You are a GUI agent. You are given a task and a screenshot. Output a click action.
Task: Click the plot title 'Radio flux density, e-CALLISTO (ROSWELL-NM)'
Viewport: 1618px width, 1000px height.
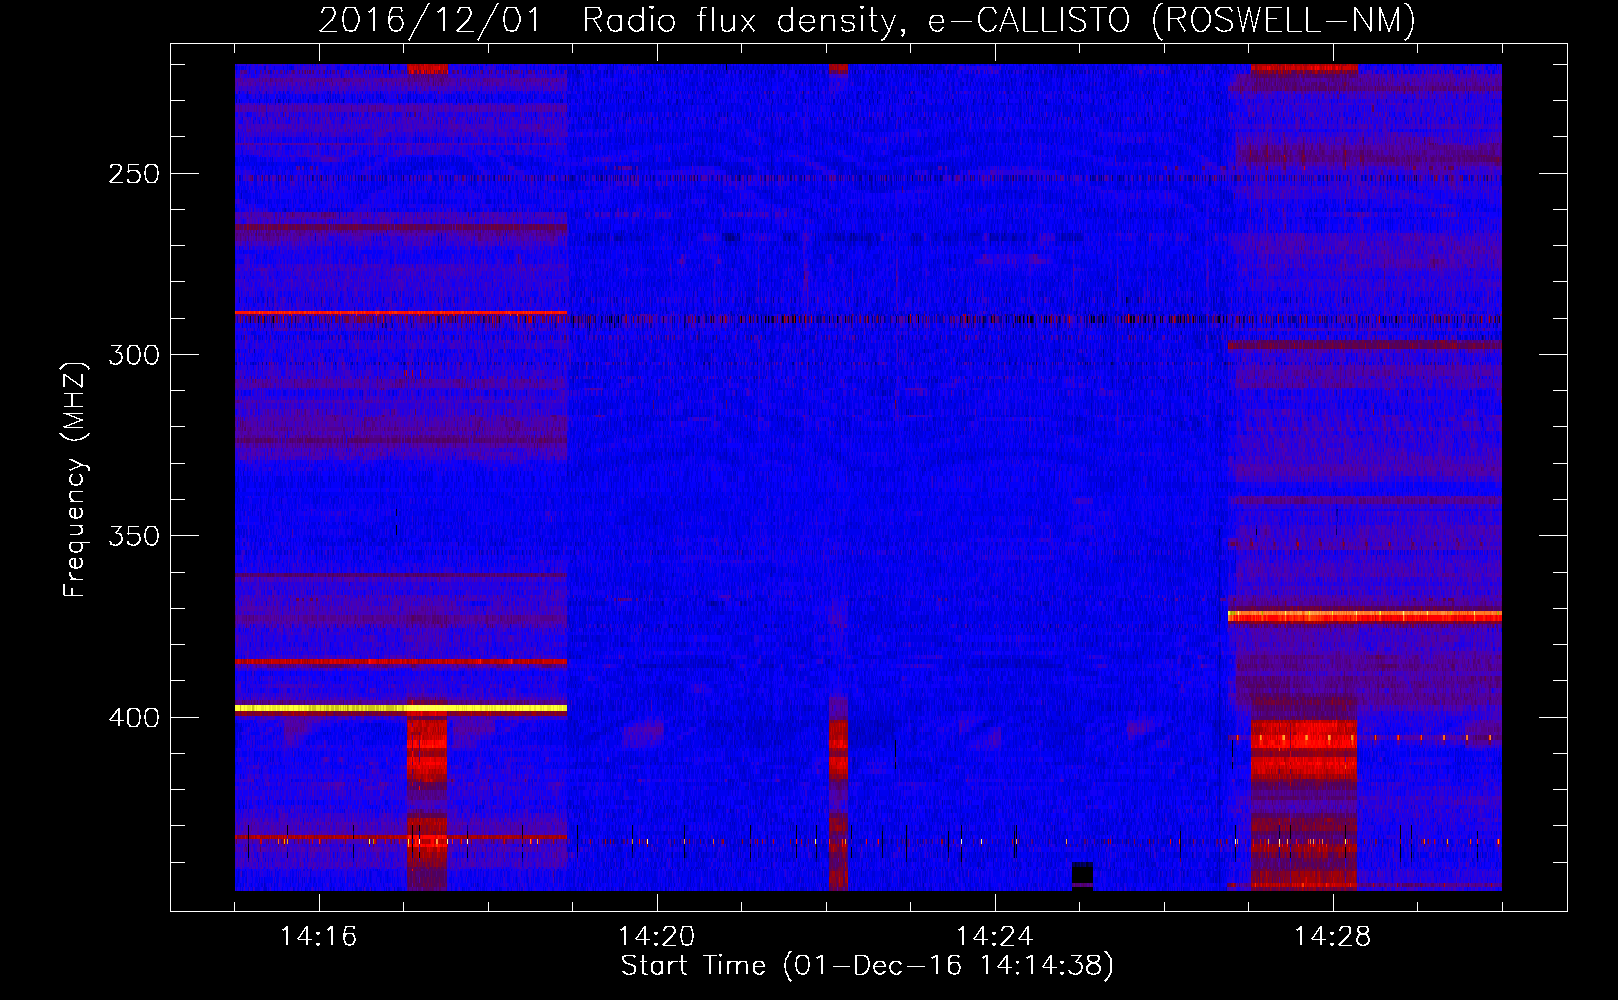click(x=999, y=20)
